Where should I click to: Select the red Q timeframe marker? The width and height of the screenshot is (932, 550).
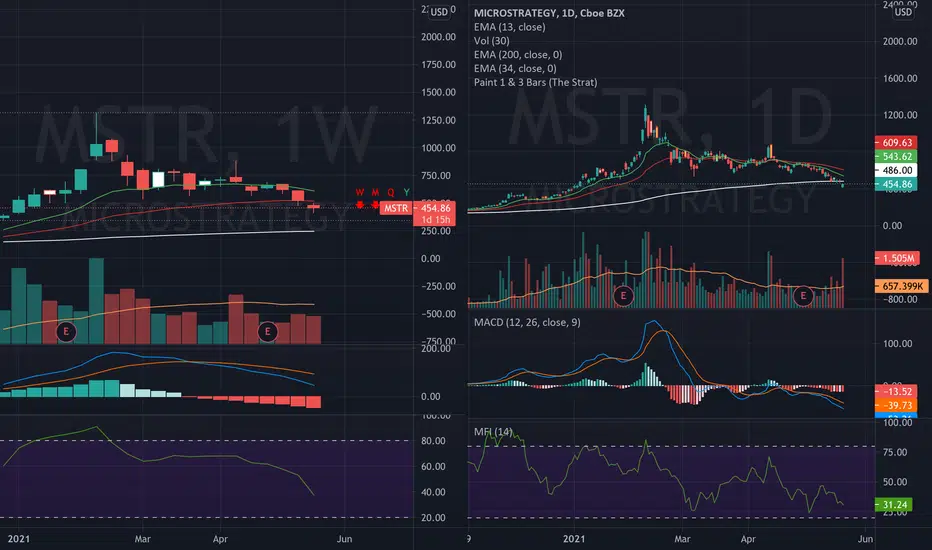391,192
